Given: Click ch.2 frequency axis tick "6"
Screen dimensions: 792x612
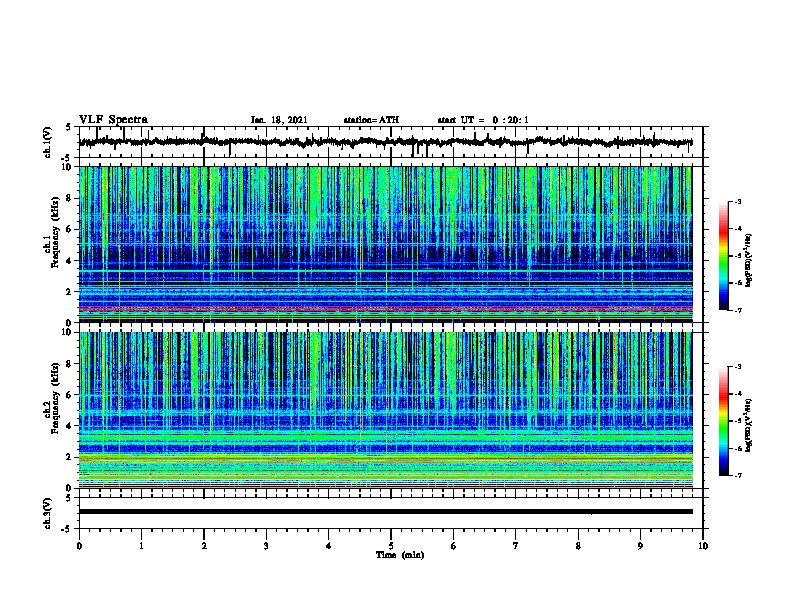Looking at the screenshot, I should [x=69, y=395].
